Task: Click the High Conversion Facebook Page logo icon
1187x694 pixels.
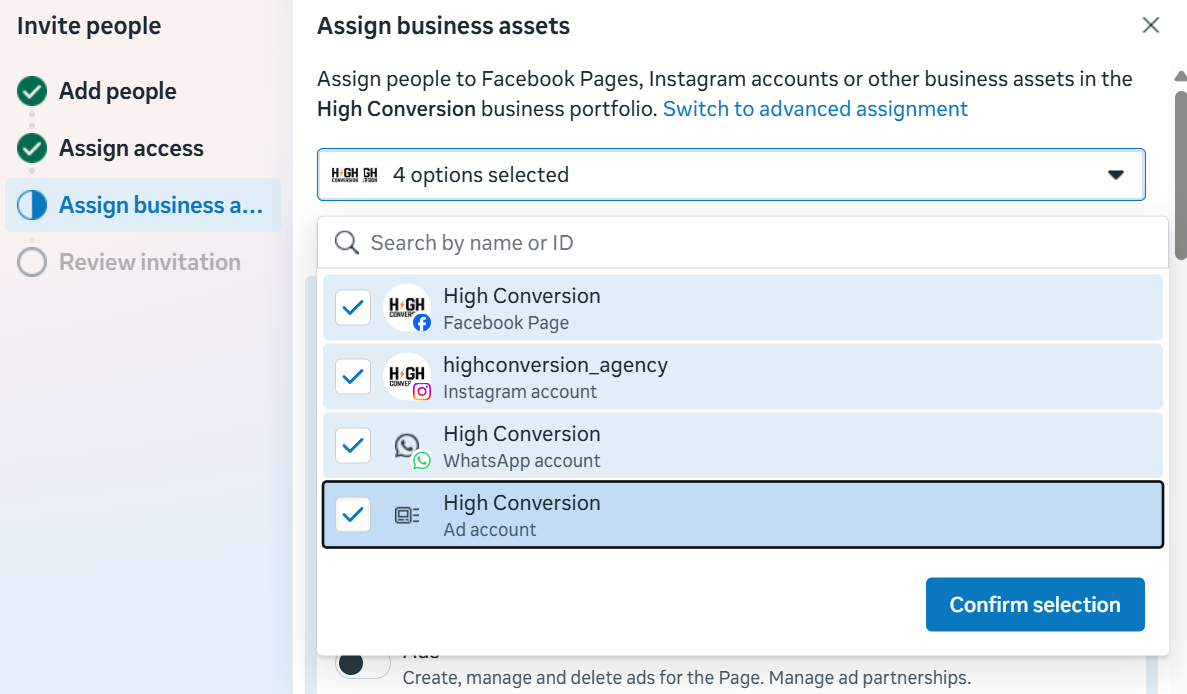Action: pos(407,307)
